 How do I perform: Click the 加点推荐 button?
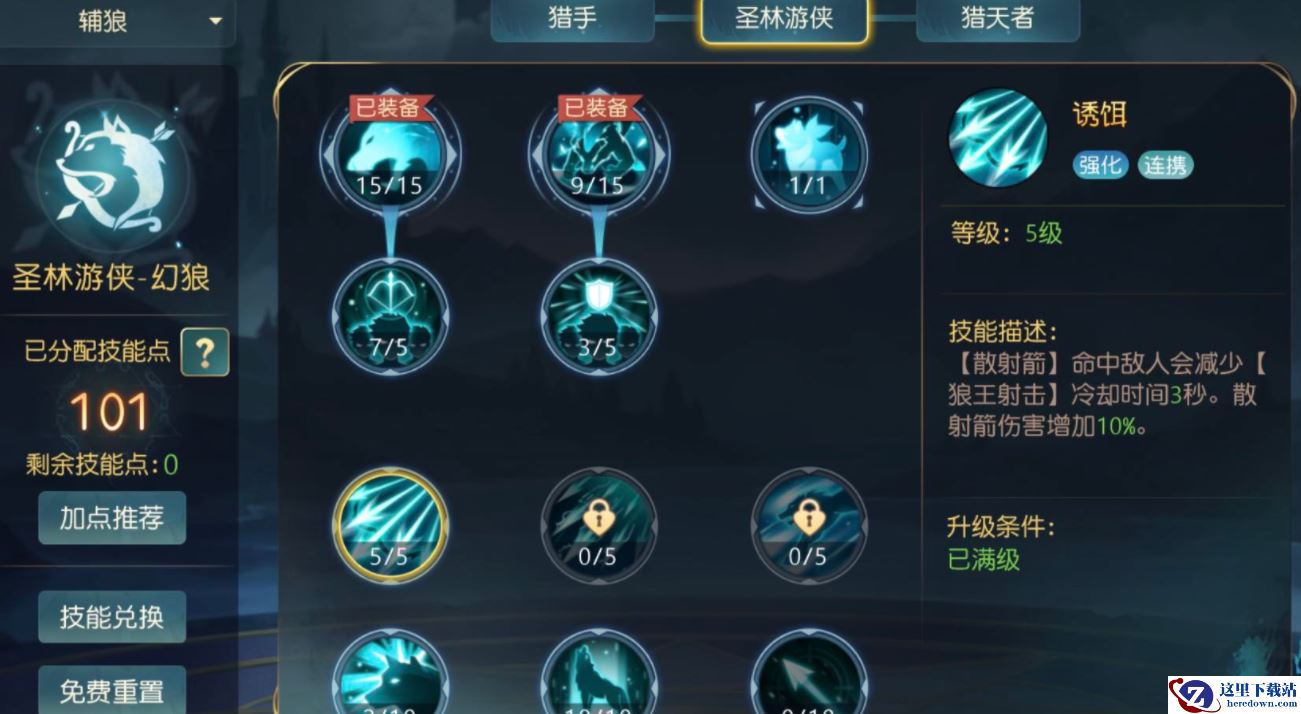point(112,518)
